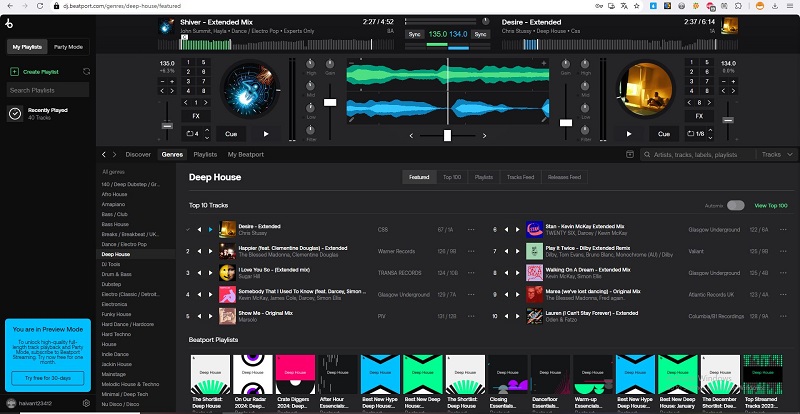Click the Search Playlists field
This screenshot has height=414, width=800.
pos(48,90)
